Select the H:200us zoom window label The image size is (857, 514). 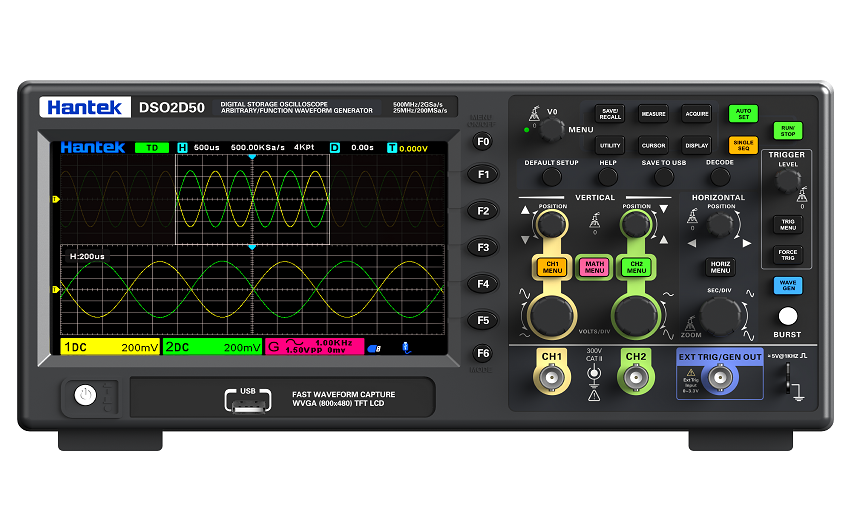[87, 256]
